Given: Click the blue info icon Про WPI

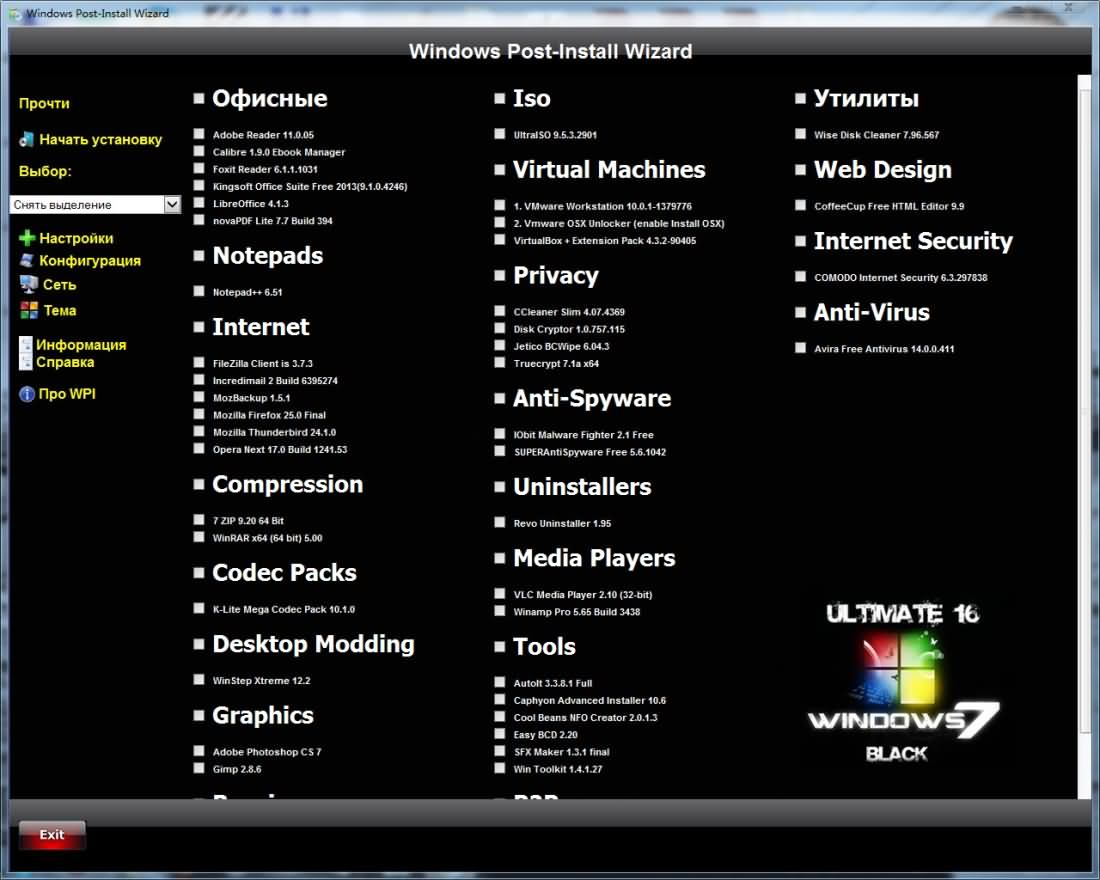Looking at the screenshot, I should tap(27, 394).
